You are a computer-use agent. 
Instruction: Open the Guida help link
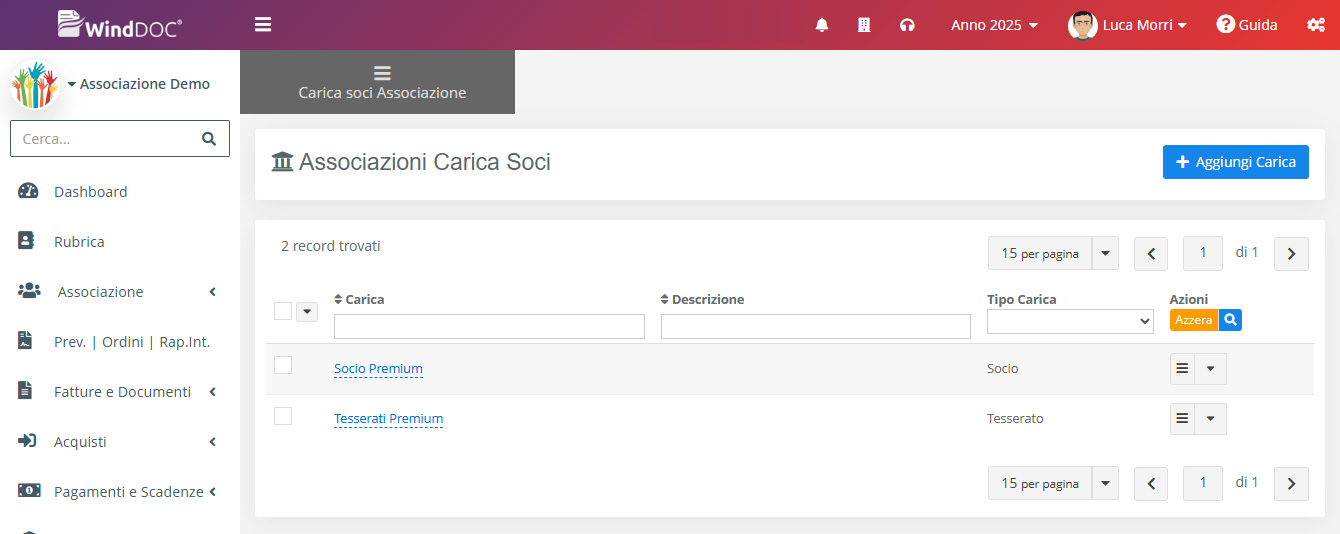coord(1247,25)
